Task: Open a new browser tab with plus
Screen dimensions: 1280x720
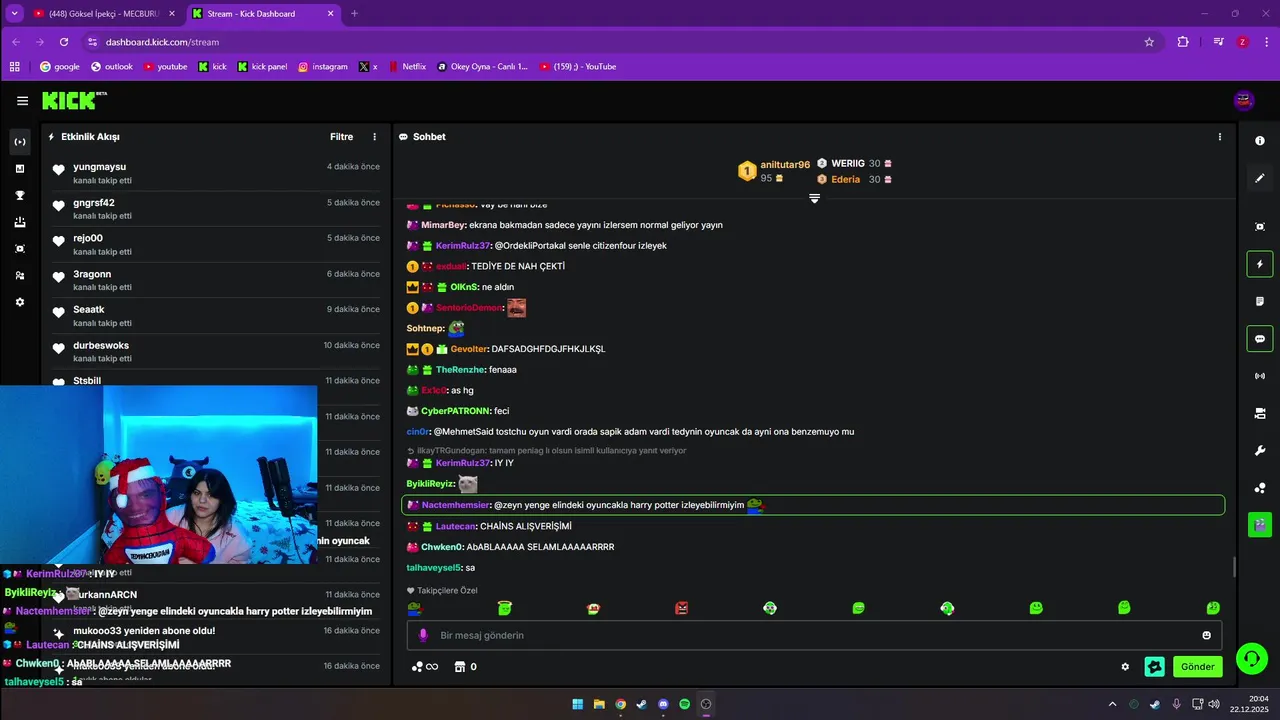Action: tap(354, 14)
